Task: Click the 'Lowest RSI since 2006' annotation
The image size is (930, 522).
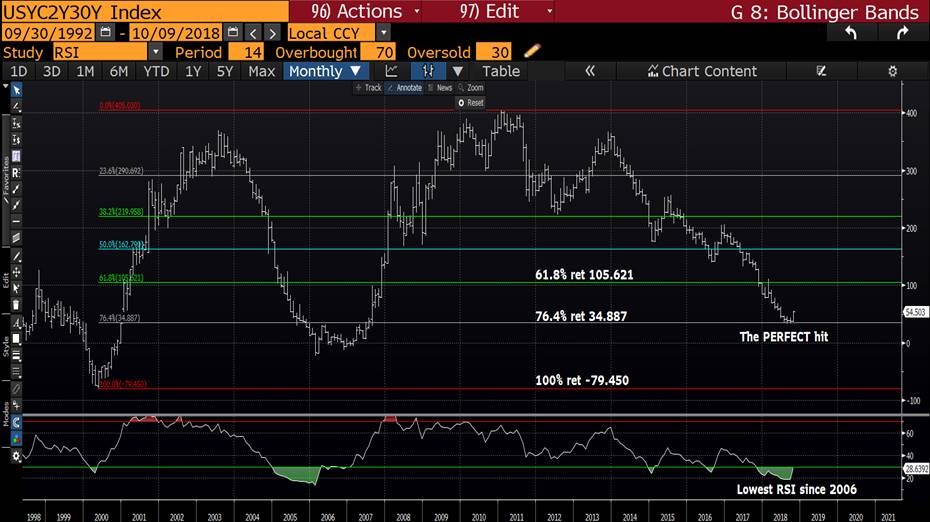Action: point(797,489)
